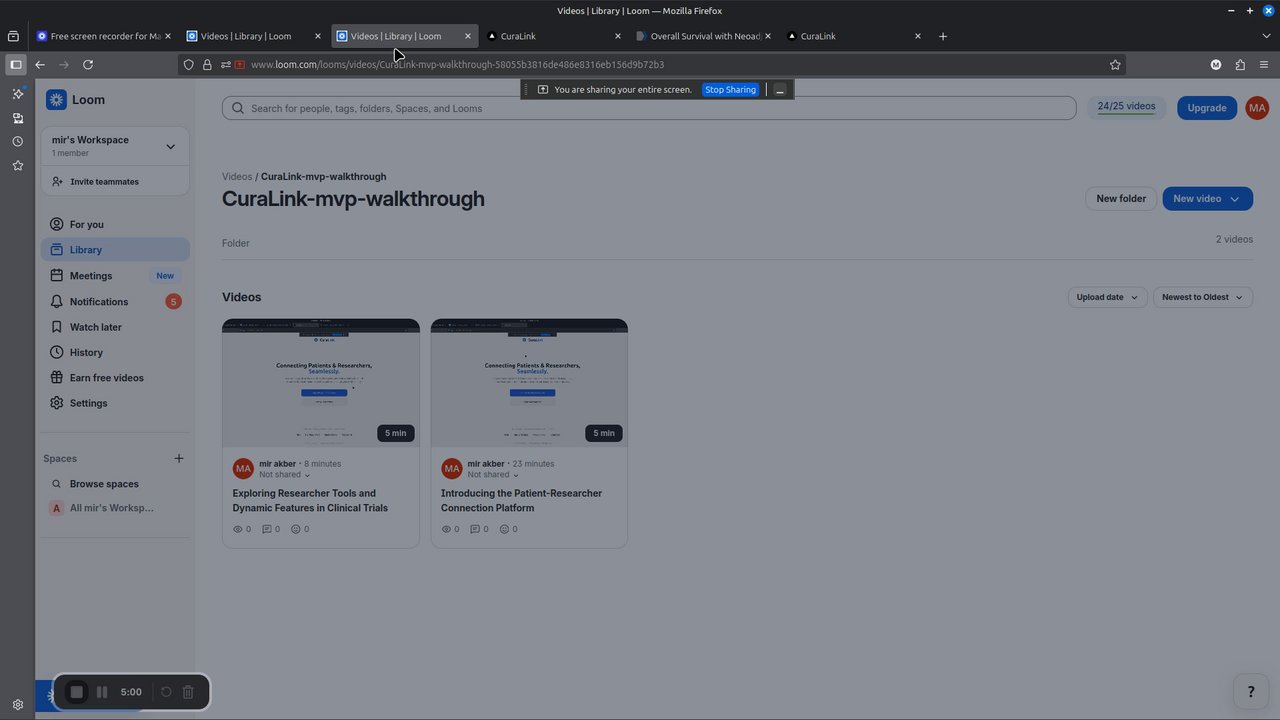Open the Firefox hamburger application menu
This screenshot has width=1280, height=720.
[x=1264, y=64]
